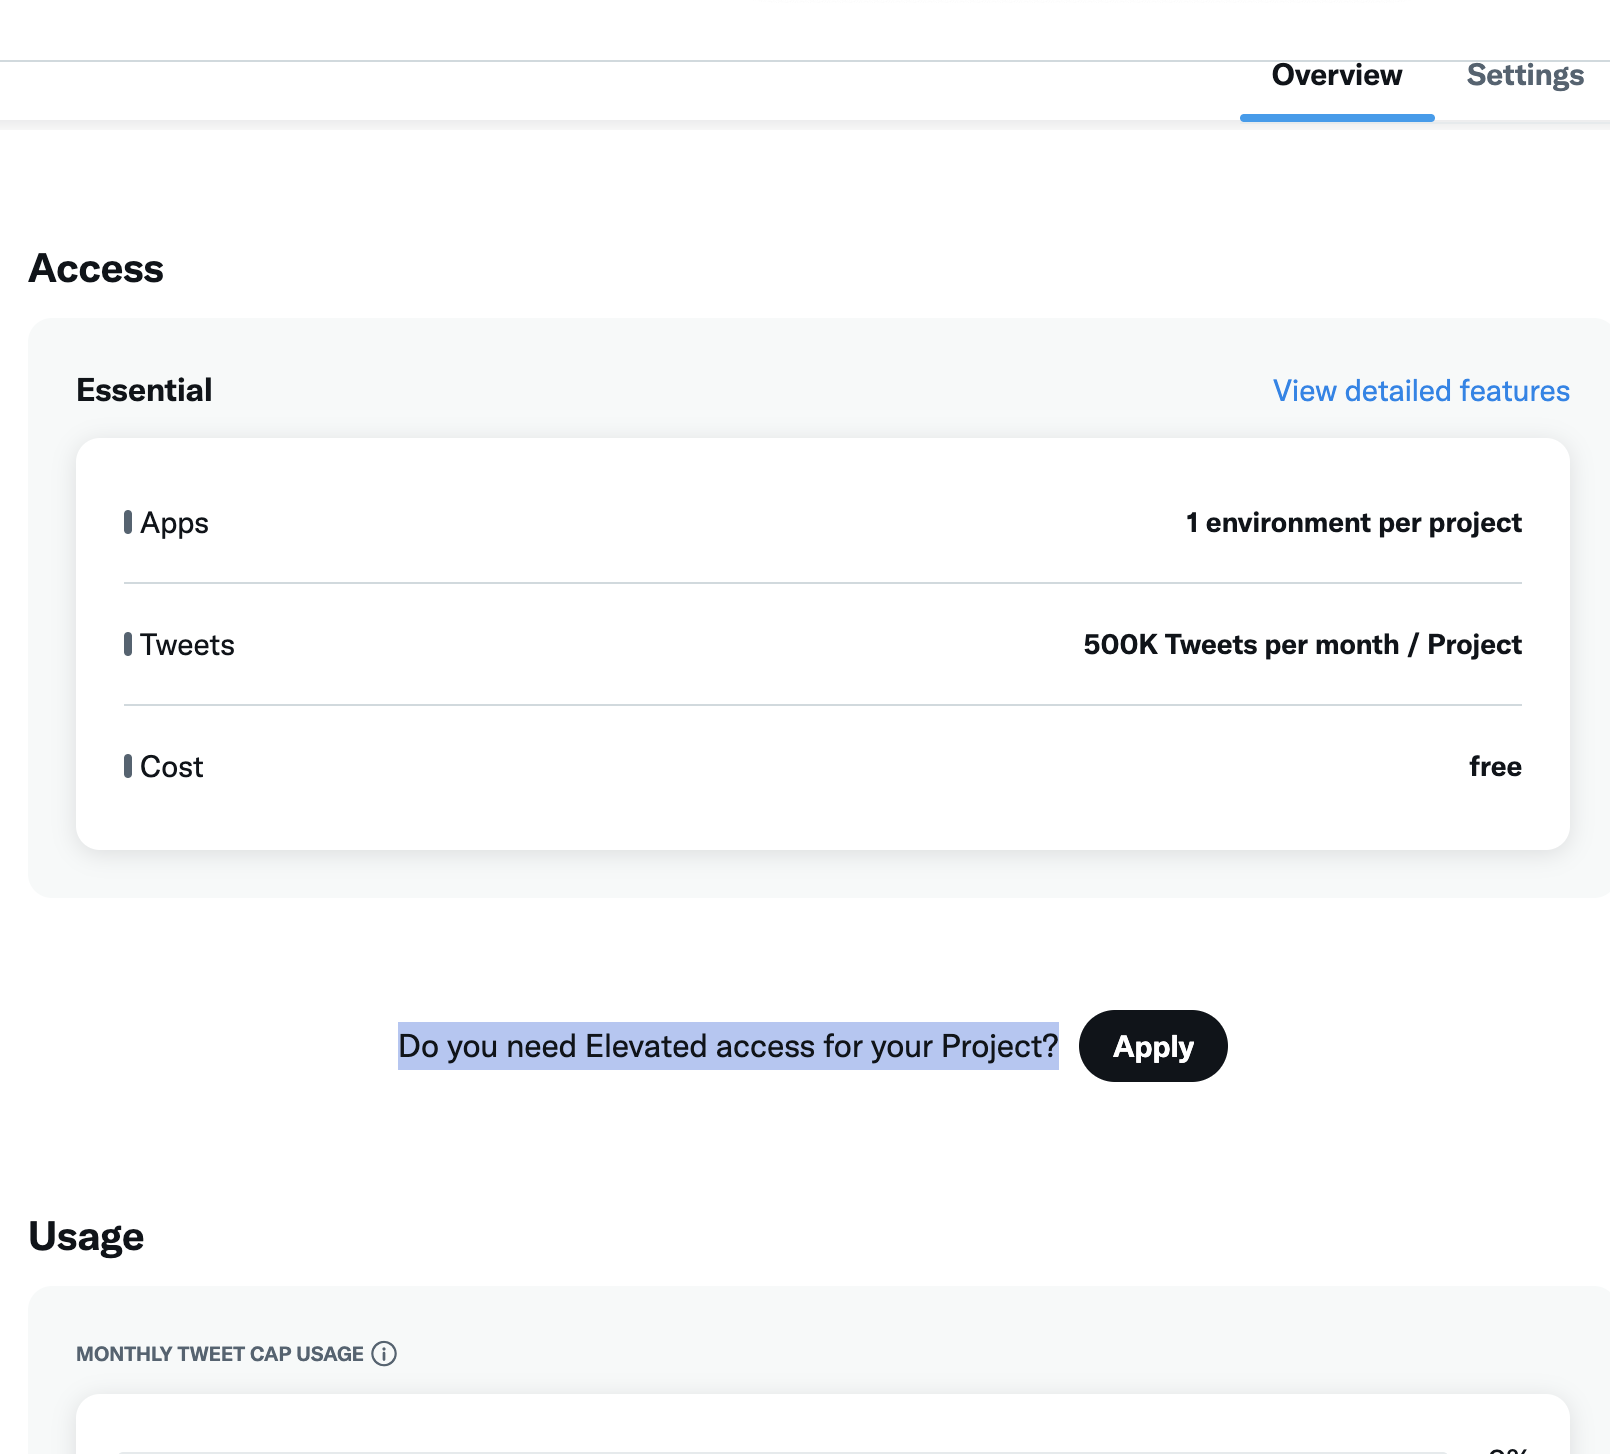Open the Settings tab
This screenshot has width=1610, height=1454.
tap(1524, 76)
